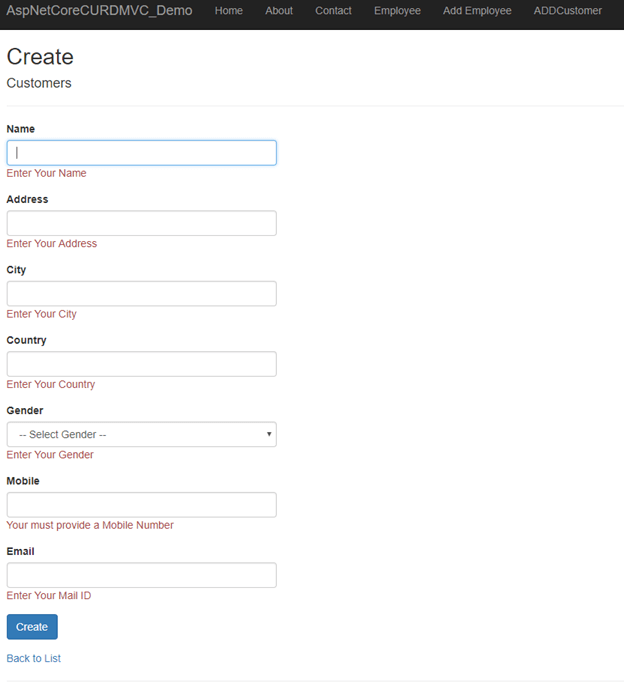Focus the Name text field
Viewport: 624px width, 683px height.
tap(141, 153)
